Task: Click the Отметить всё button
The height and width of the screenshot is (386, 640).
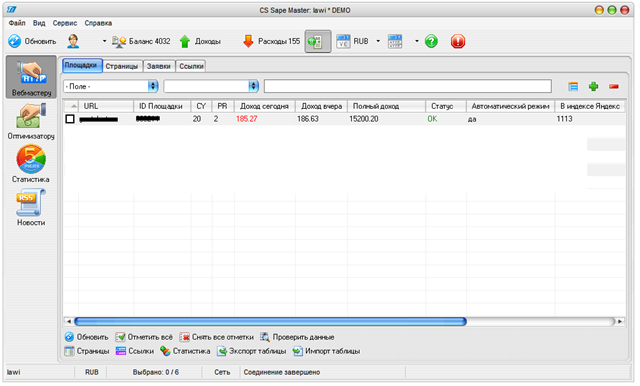Action: tap(144, 337)
